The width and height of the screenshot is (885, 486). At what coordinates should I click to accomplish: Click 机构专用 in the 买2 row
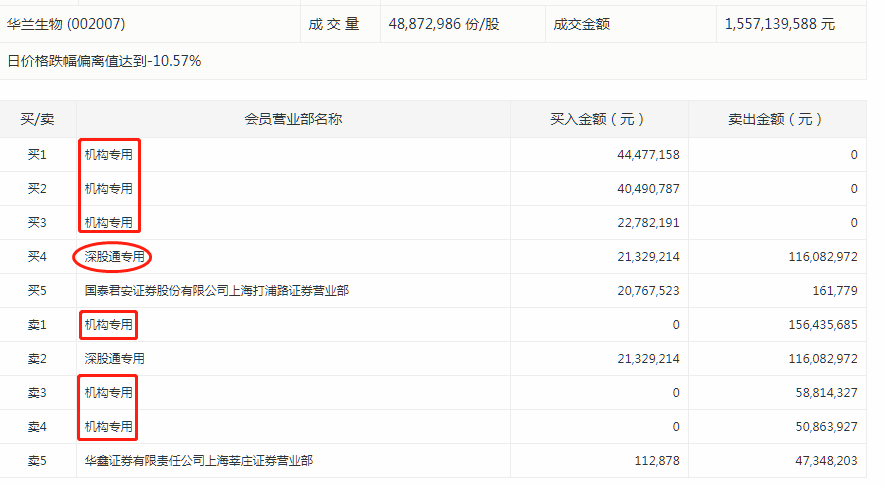click(108, 189)
